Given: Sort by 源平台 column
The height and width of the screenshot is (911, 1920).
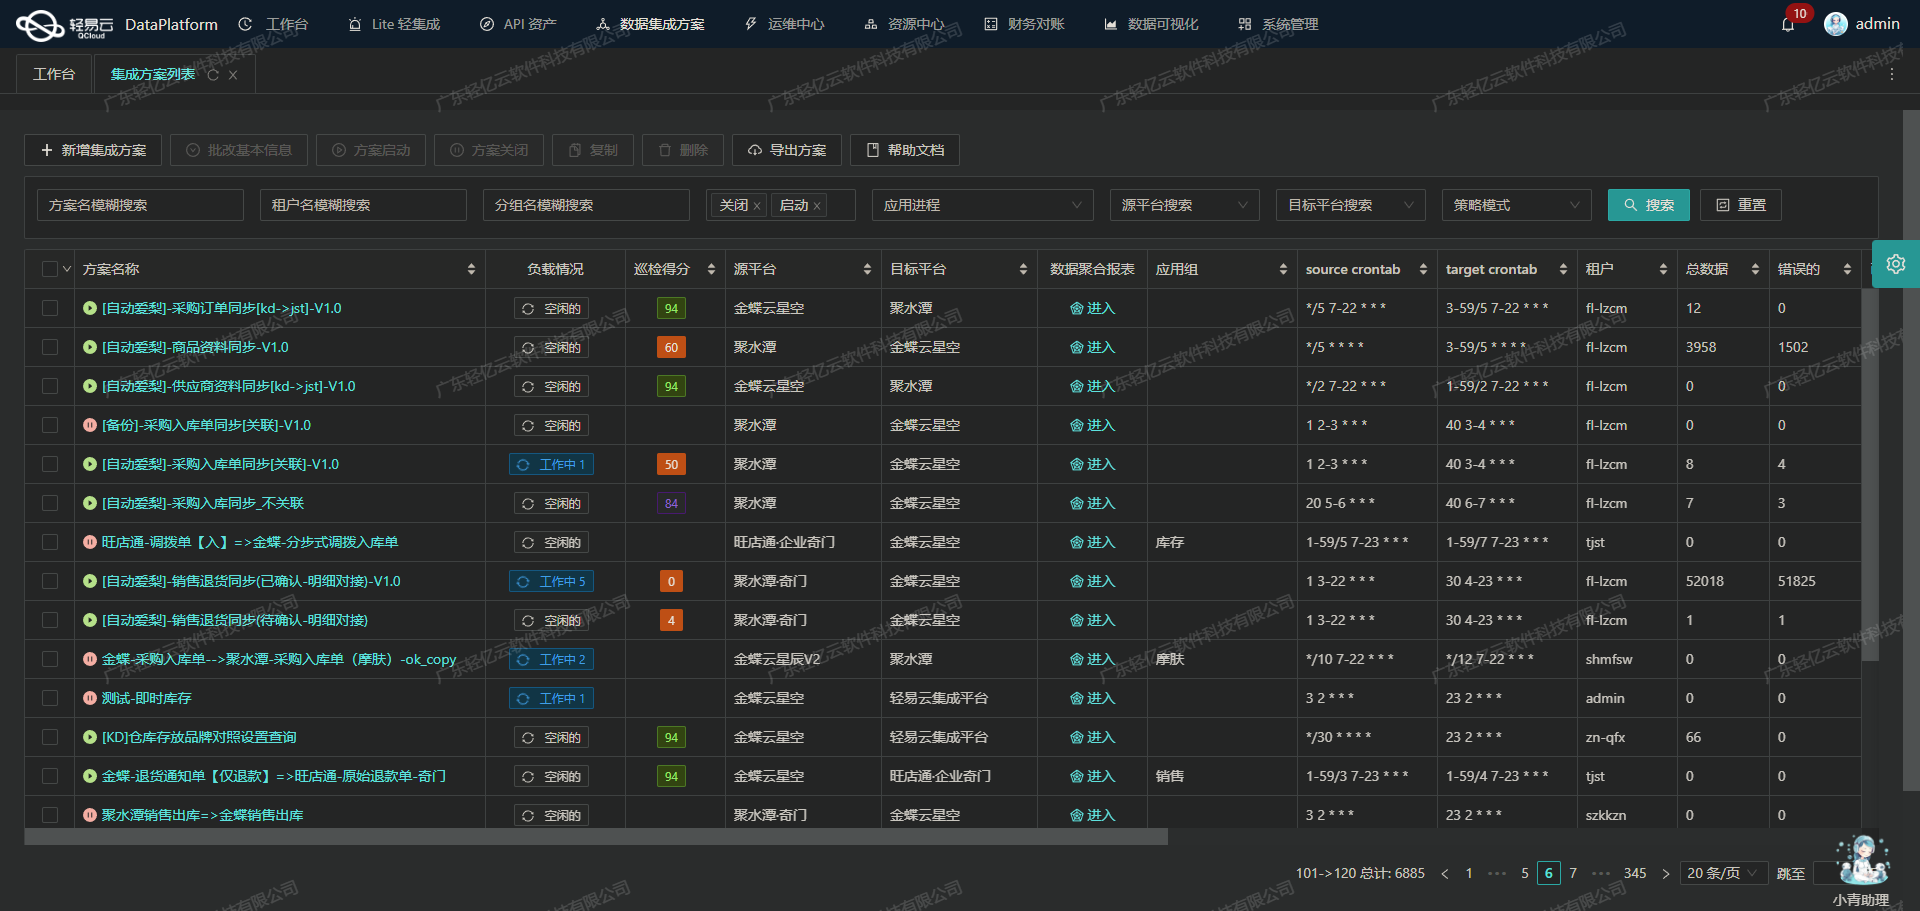Looking at the screenshot, I should [867, 269].
